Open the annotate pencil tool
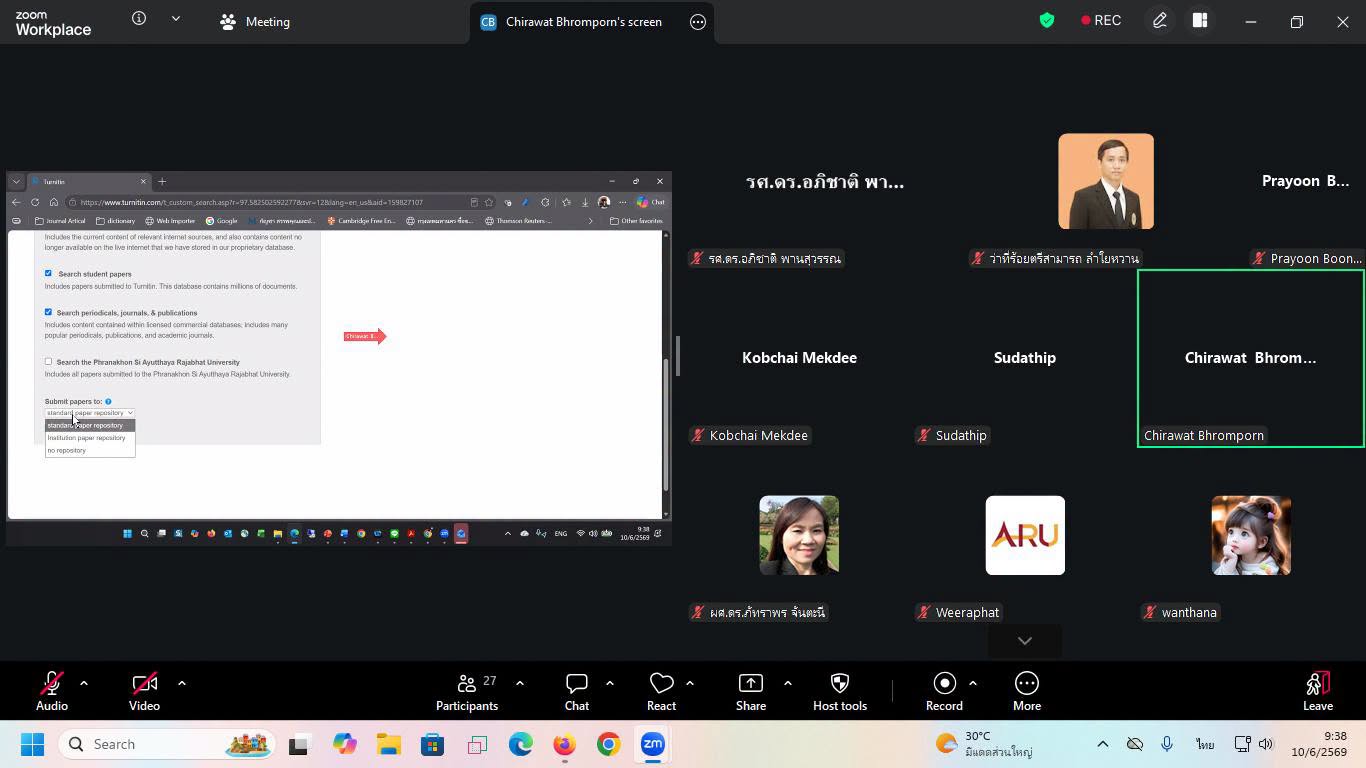Viewport: 1366px width, 768px height. (1160, 21)
